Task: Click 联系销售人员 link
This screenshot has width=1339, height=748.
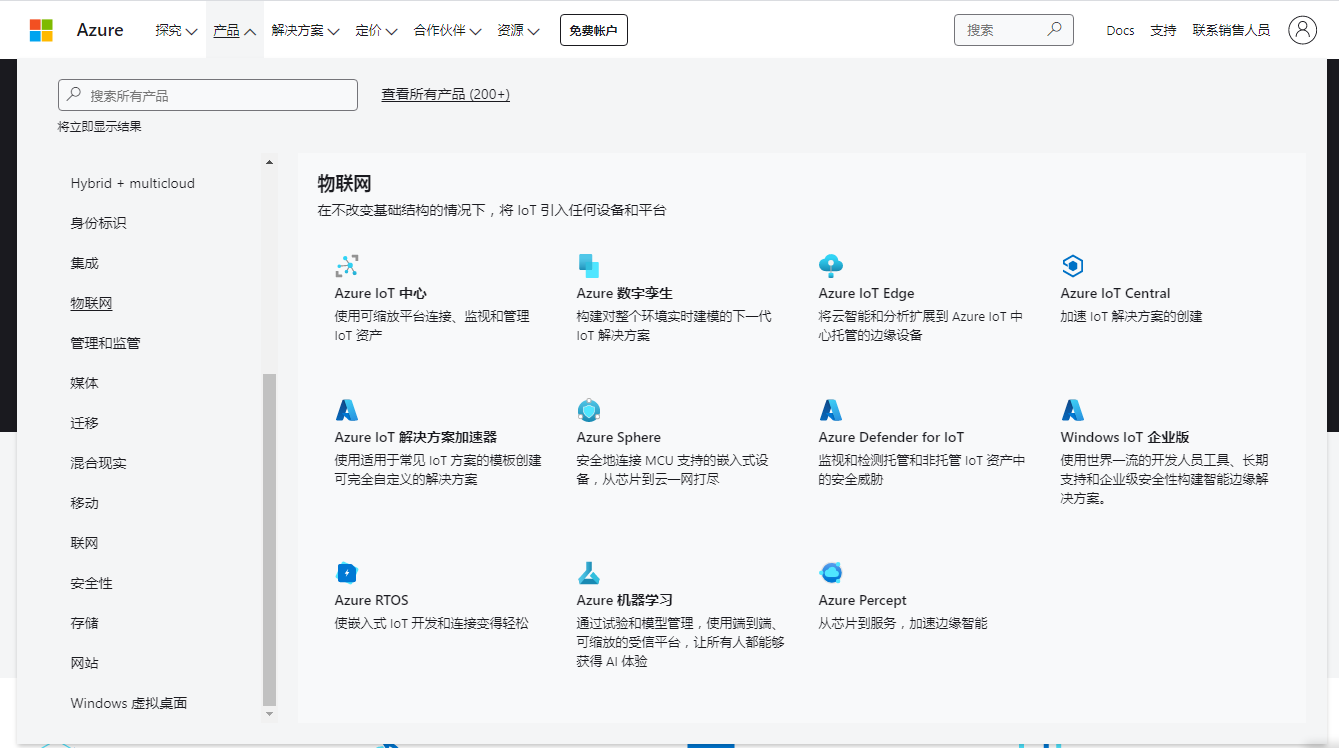Action: pyautogui.click(x=1231, y=30)
